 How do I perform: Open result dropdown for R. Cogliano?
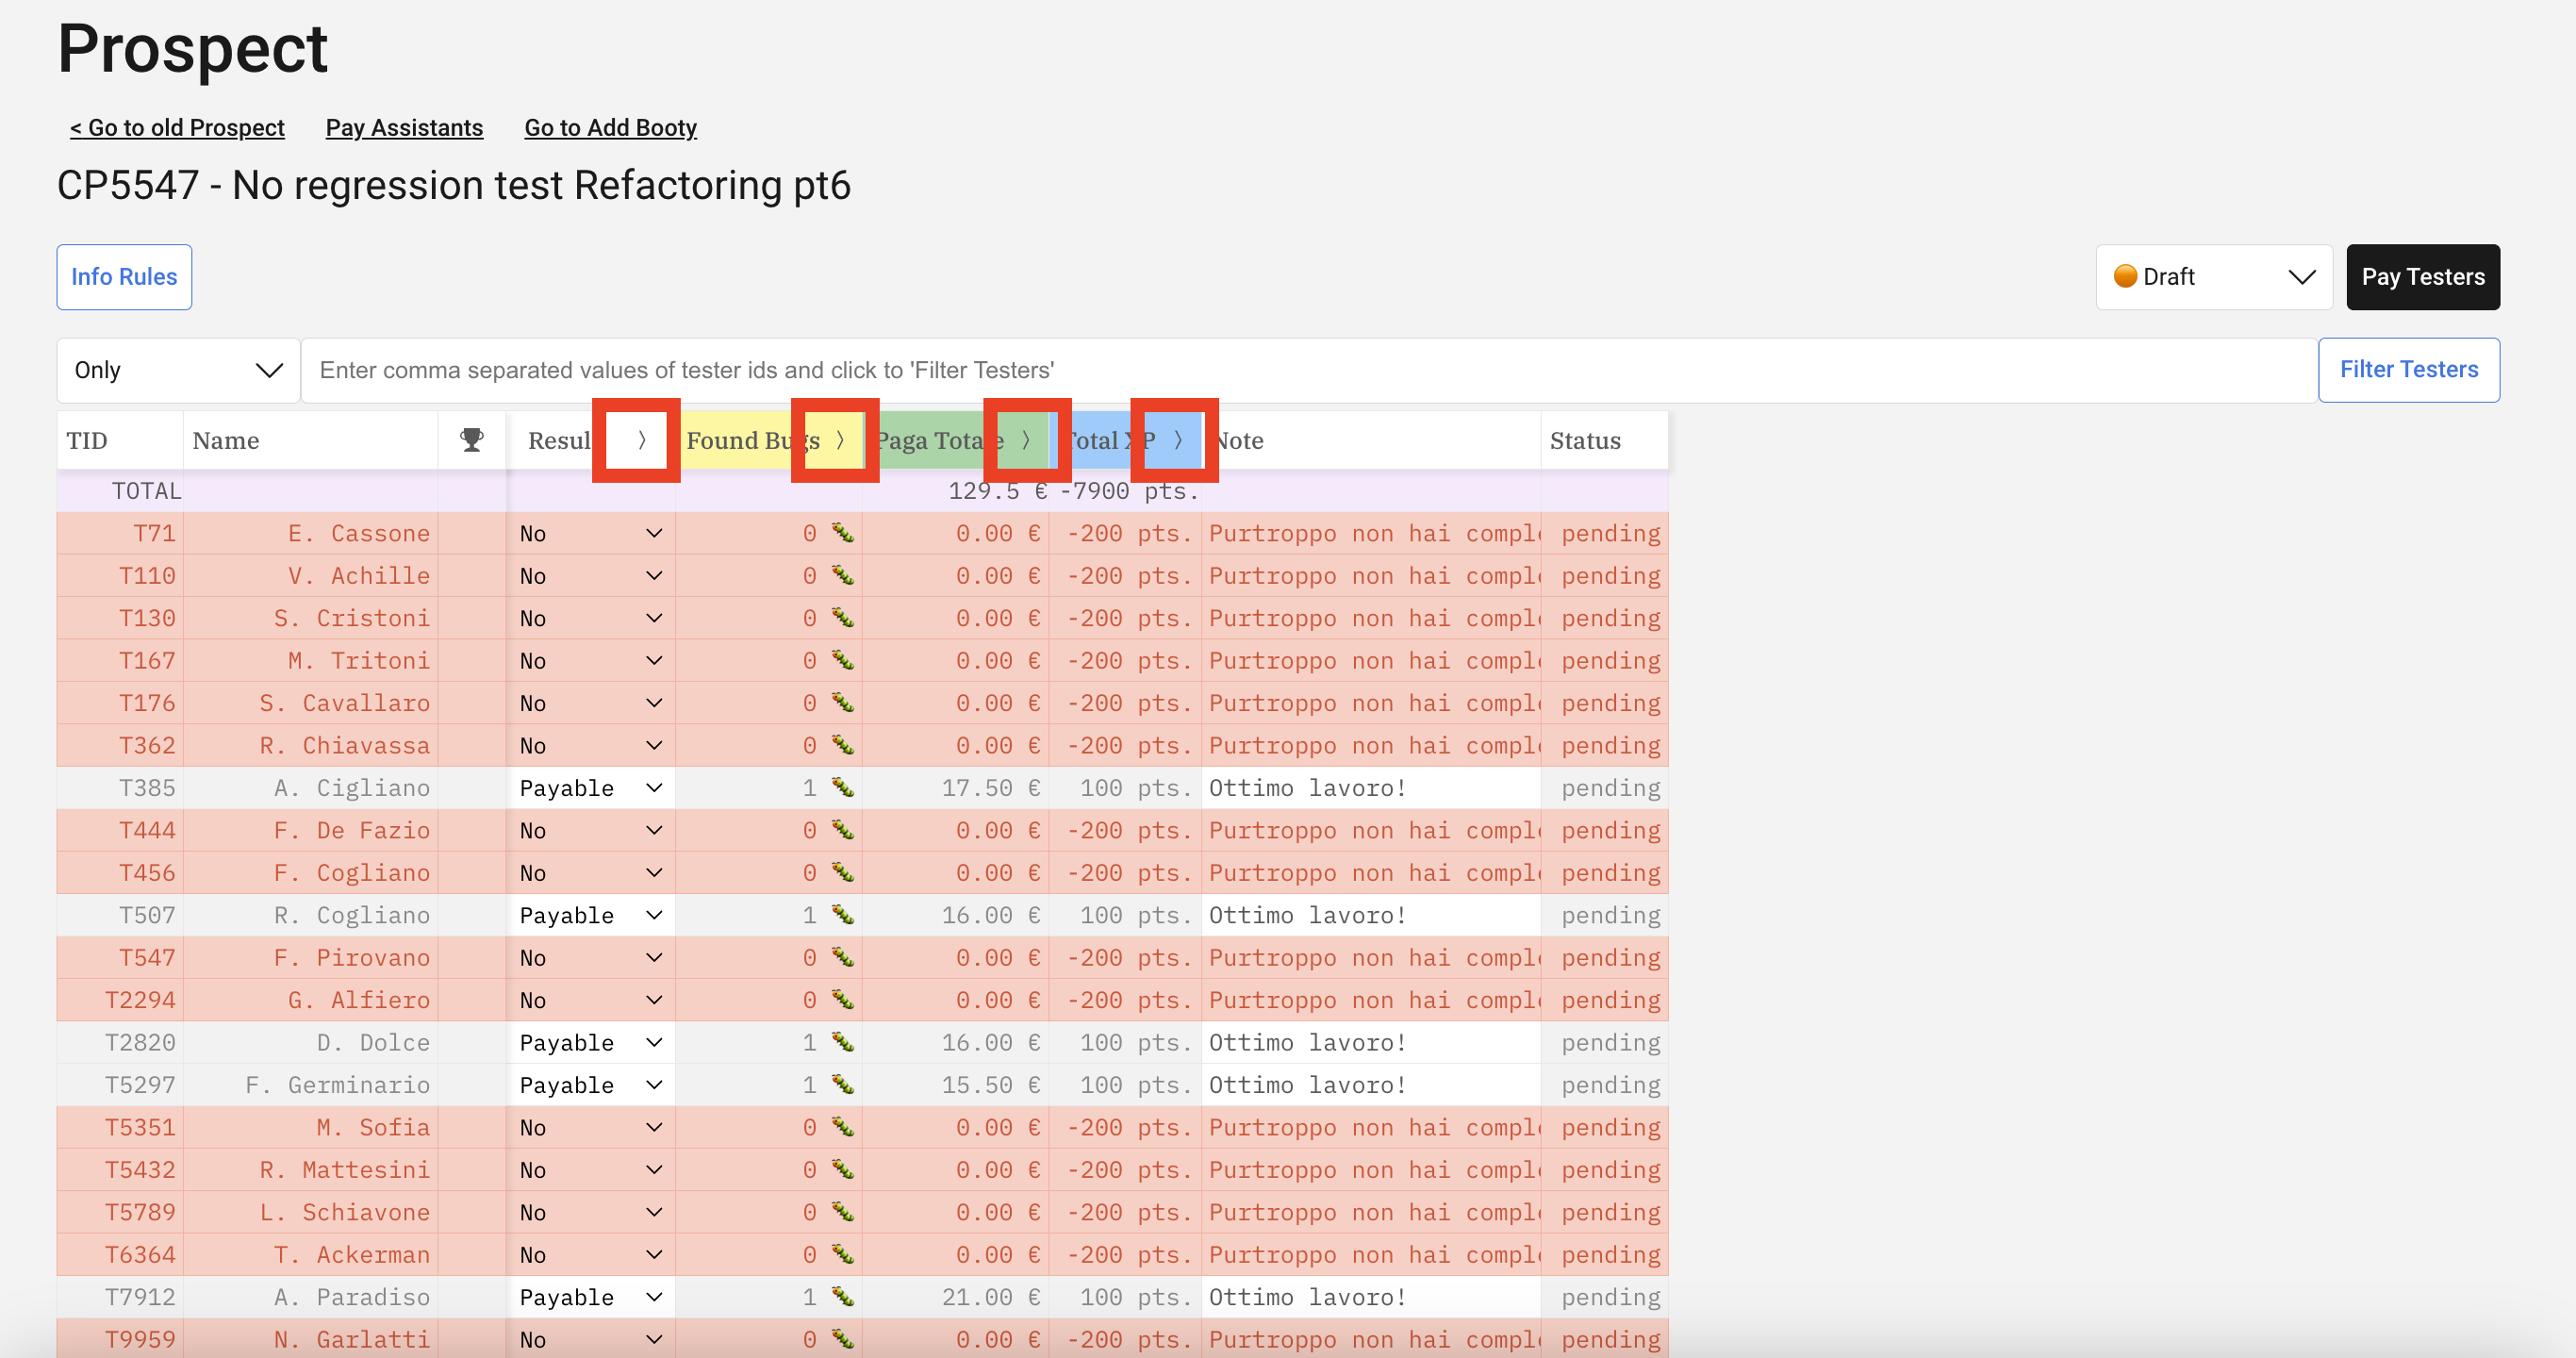tap(590, 915)
